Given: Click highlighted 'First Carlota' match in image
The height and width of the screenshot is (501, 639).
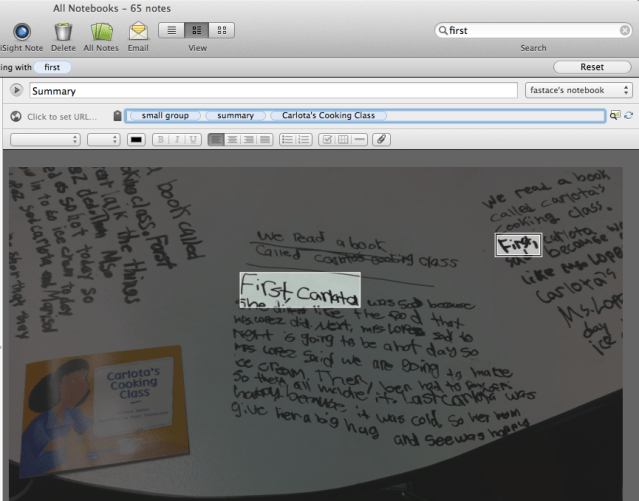Looking at the screenshot, I should (300, 290).
